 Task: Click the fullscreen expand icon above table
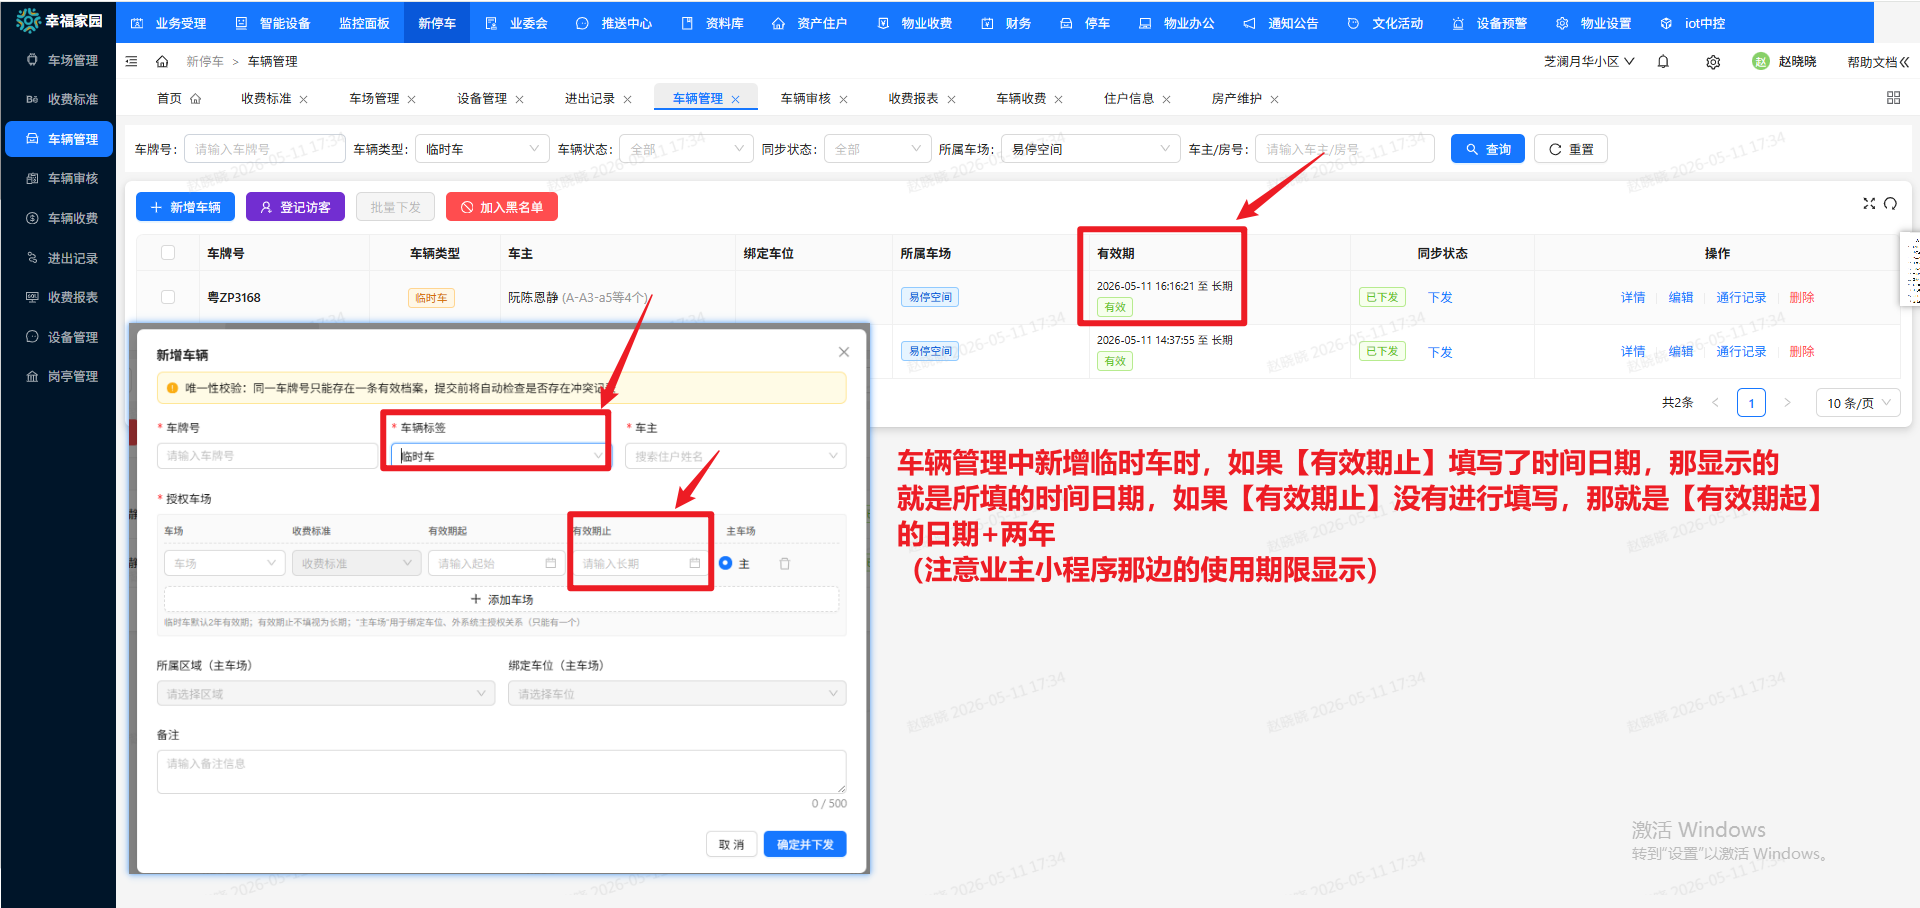click(x=1869, y=203)
